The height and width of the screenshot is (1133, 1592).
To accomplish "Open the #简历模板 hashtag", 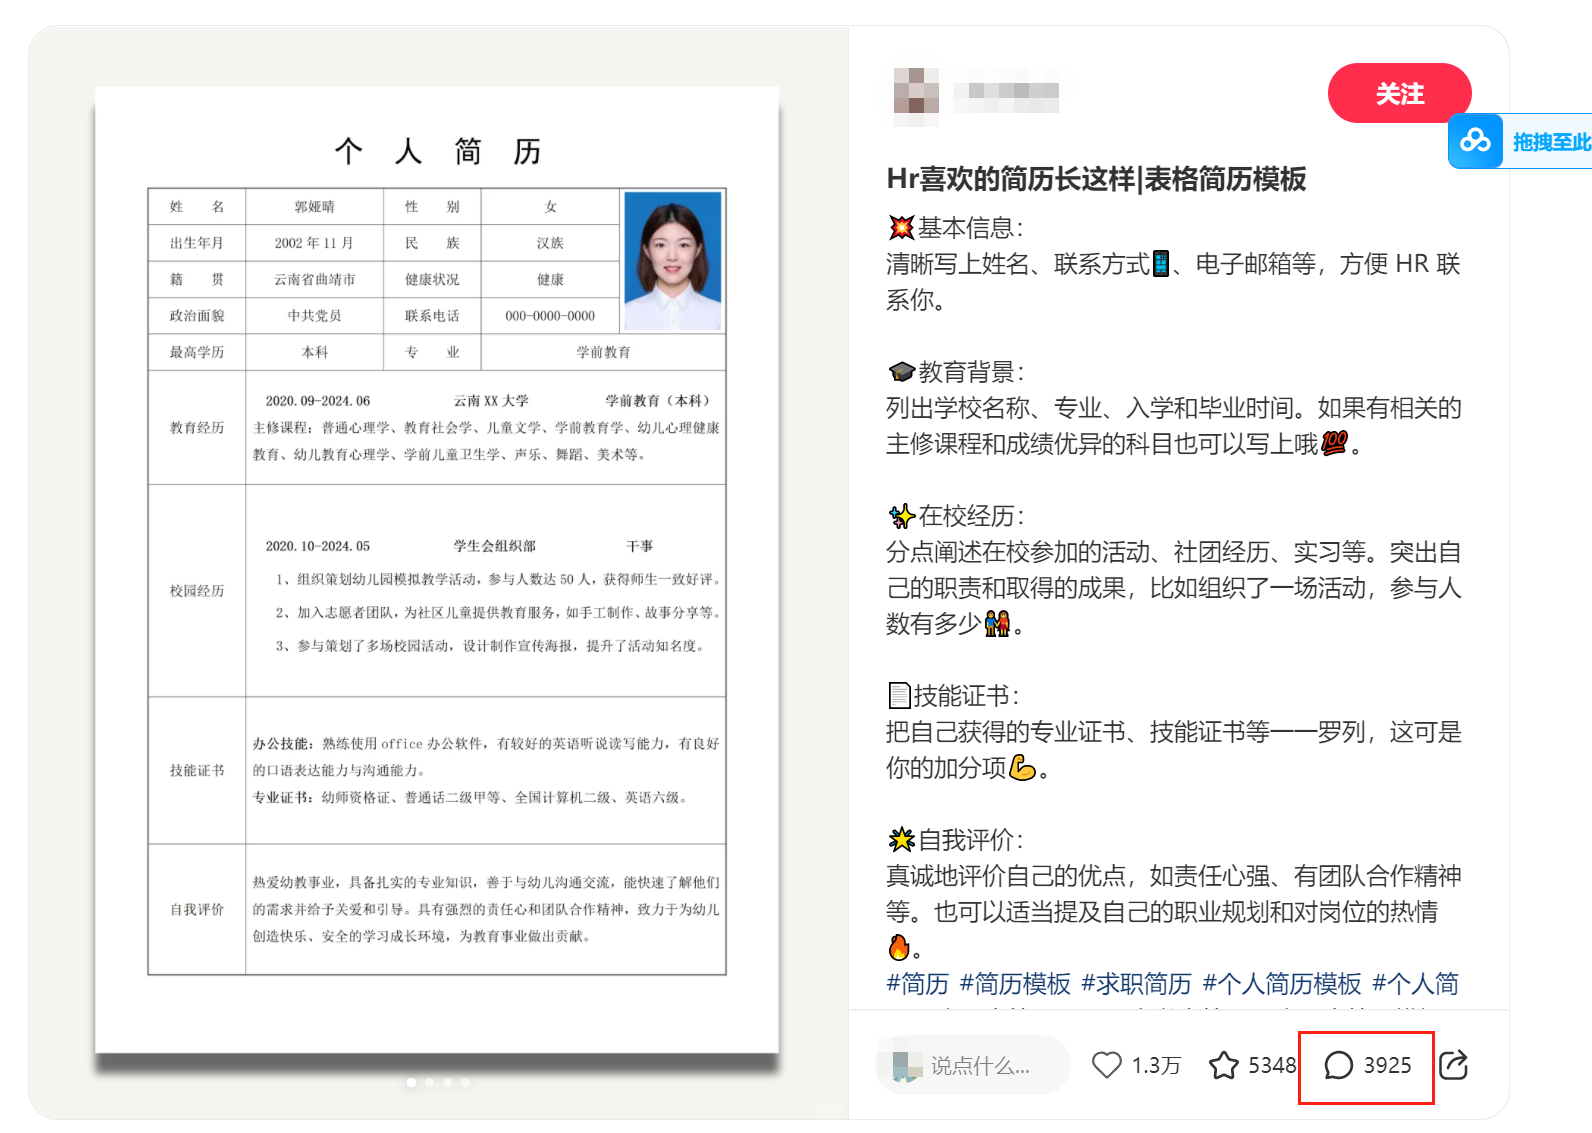I will (1015, 984).
